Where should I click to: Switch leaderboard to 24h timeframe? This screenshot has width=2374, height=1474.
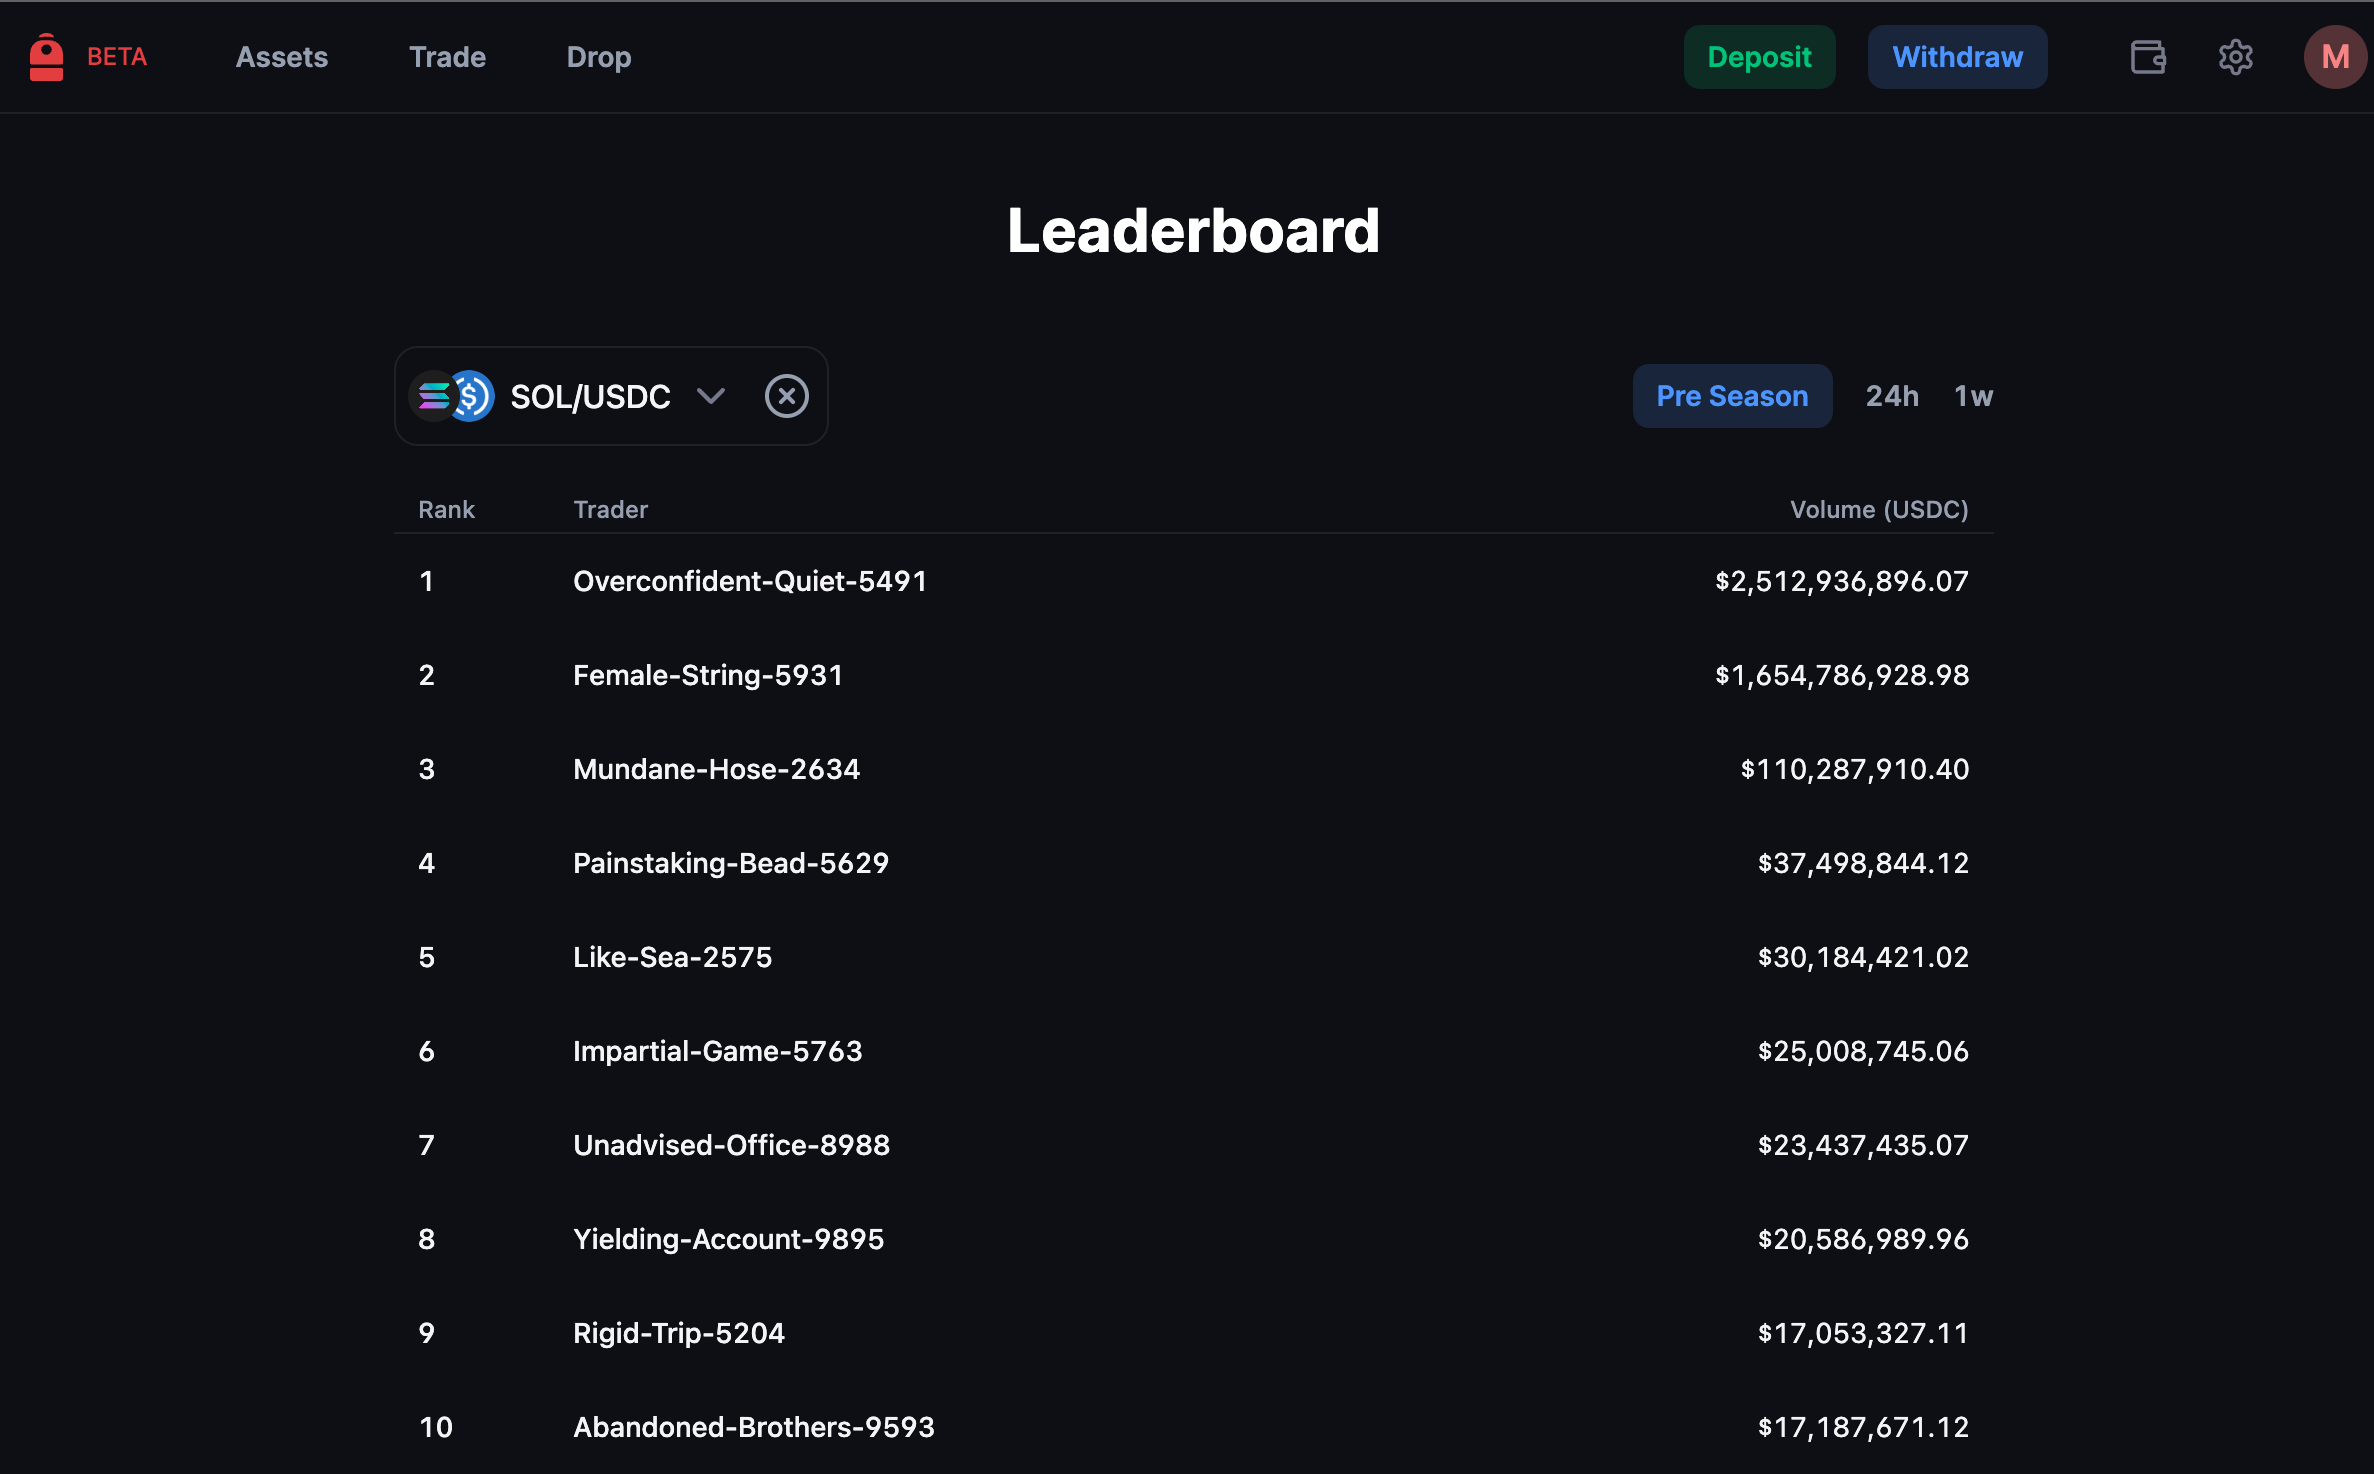[x=1891, y=396]
